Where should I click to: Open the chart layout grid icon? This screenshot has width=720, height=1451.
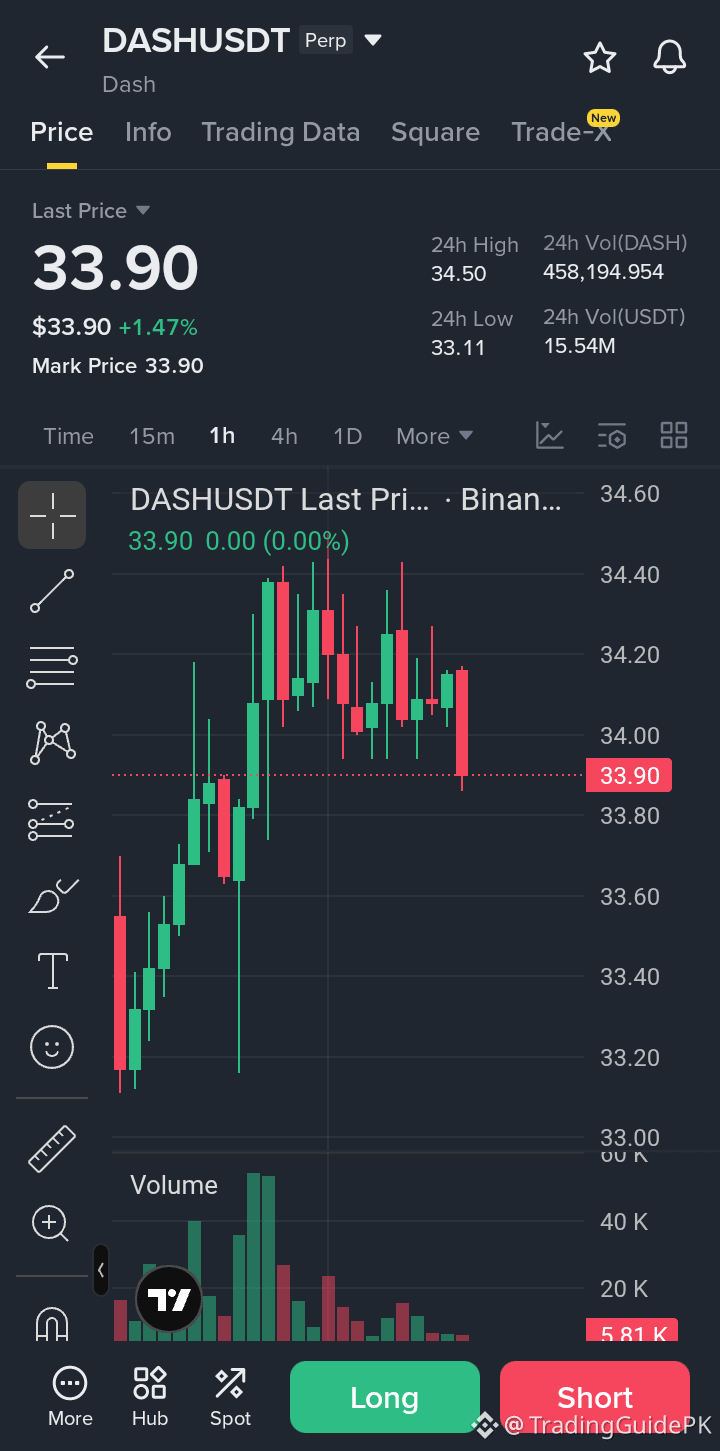click(x=674, y=435)
